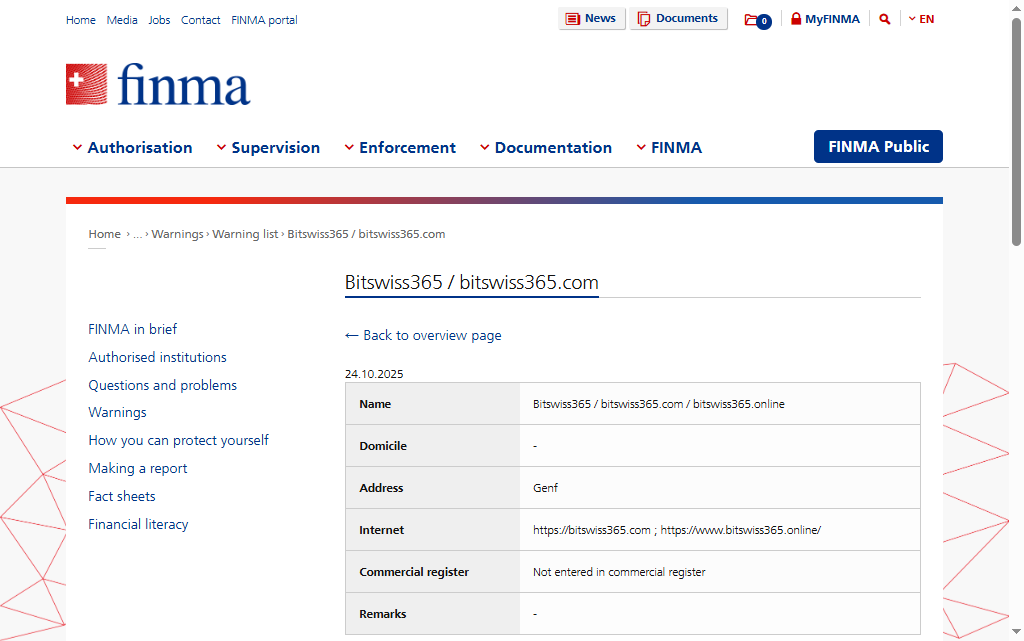Open Fact sheets in the sidebar
The width and height of the screenshot is (1024, 641).
coord(121,496)
